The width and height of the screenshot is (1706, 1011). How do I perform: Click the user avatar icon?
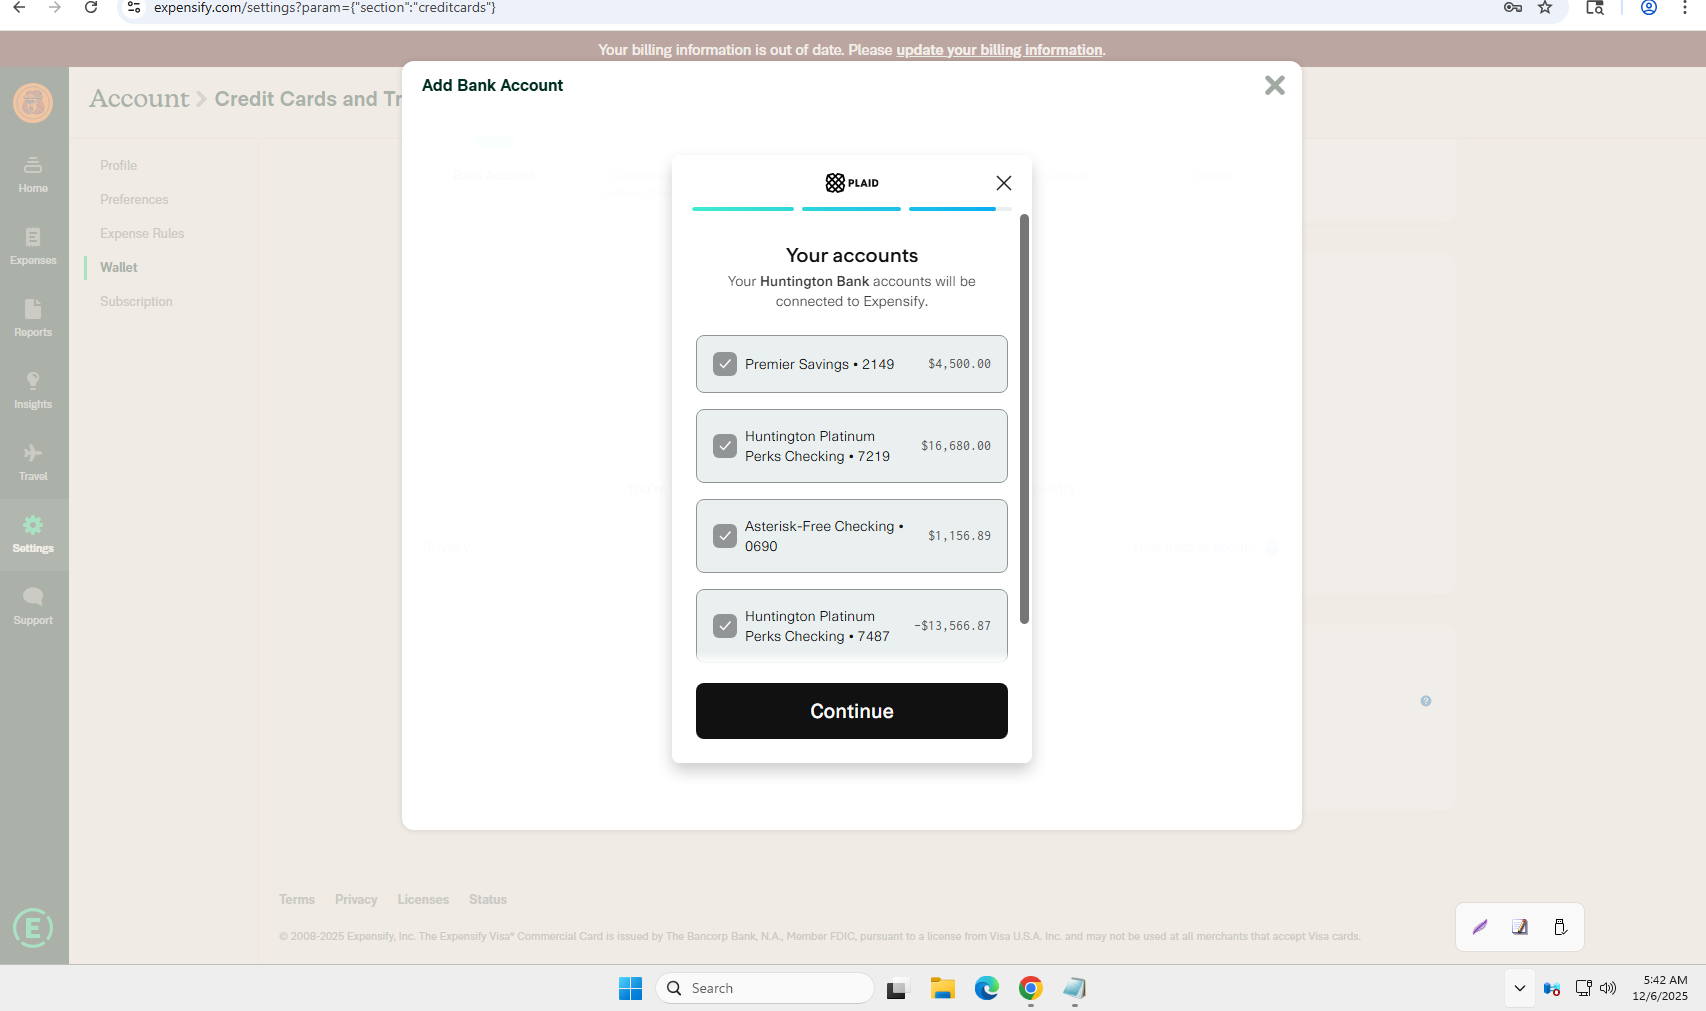click(33, 103)
